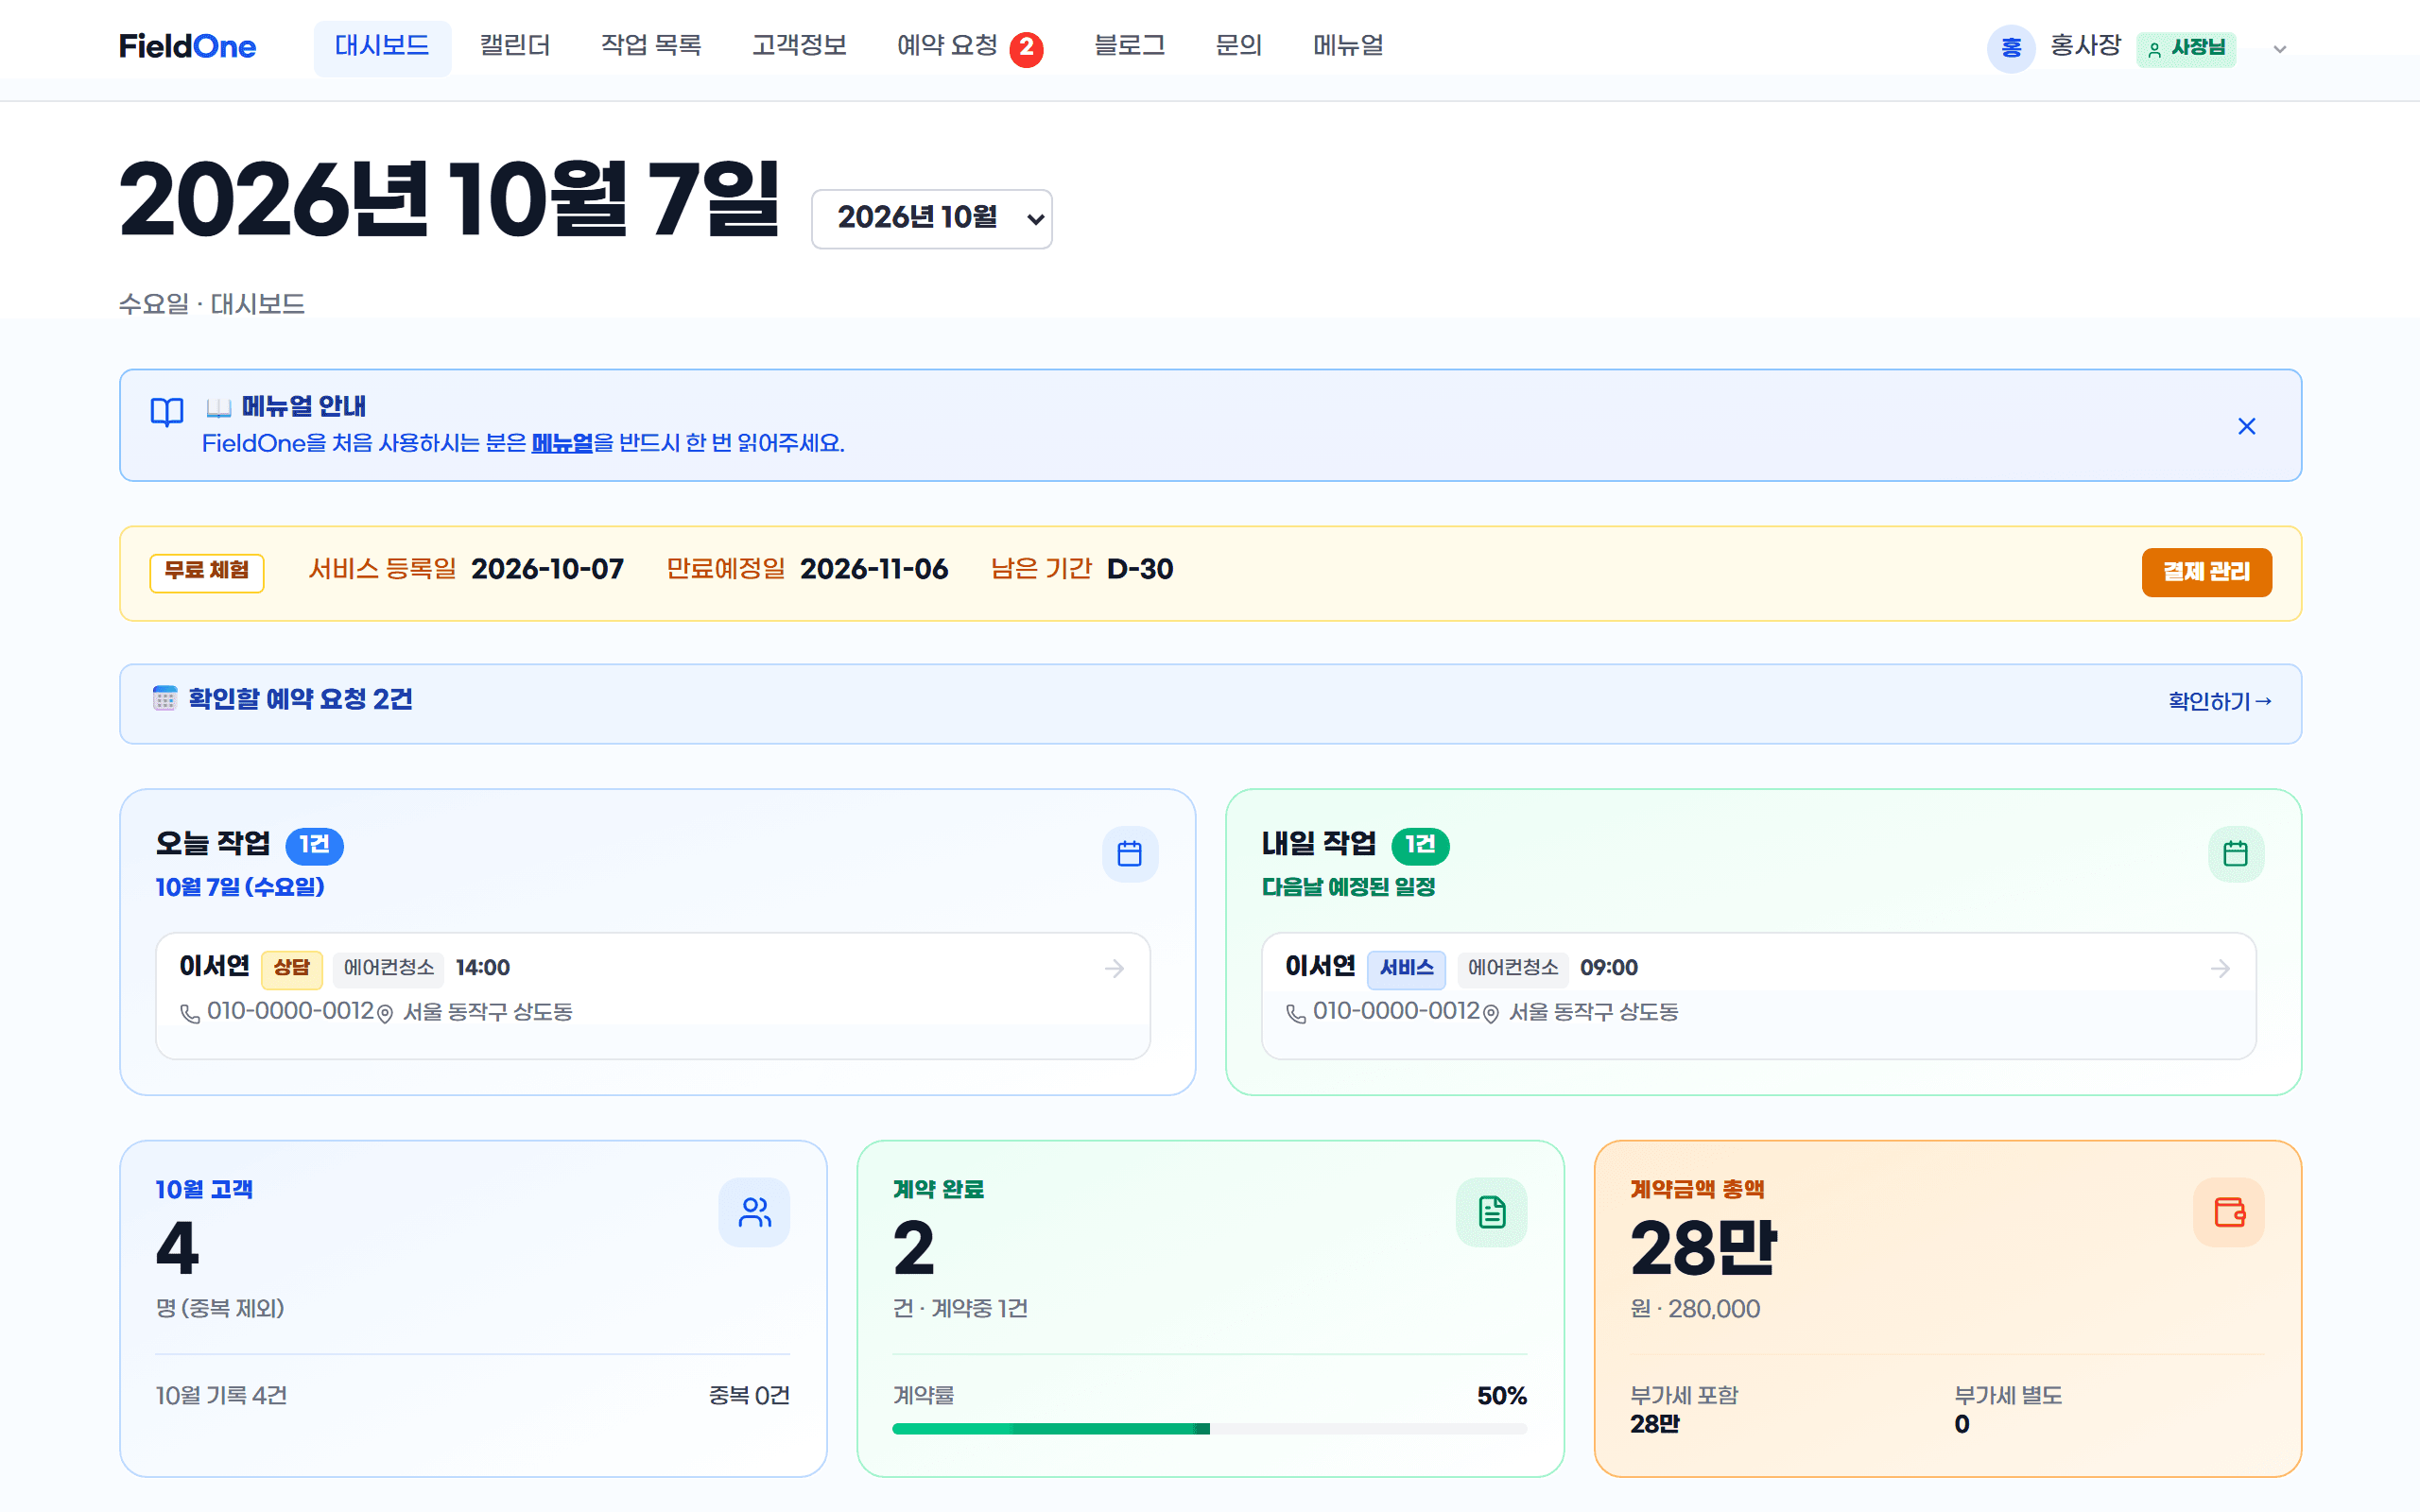This screenshot has width=2420, height=1512.
Task: Click the 홍사장 username
Action: tap(2085, 46)
